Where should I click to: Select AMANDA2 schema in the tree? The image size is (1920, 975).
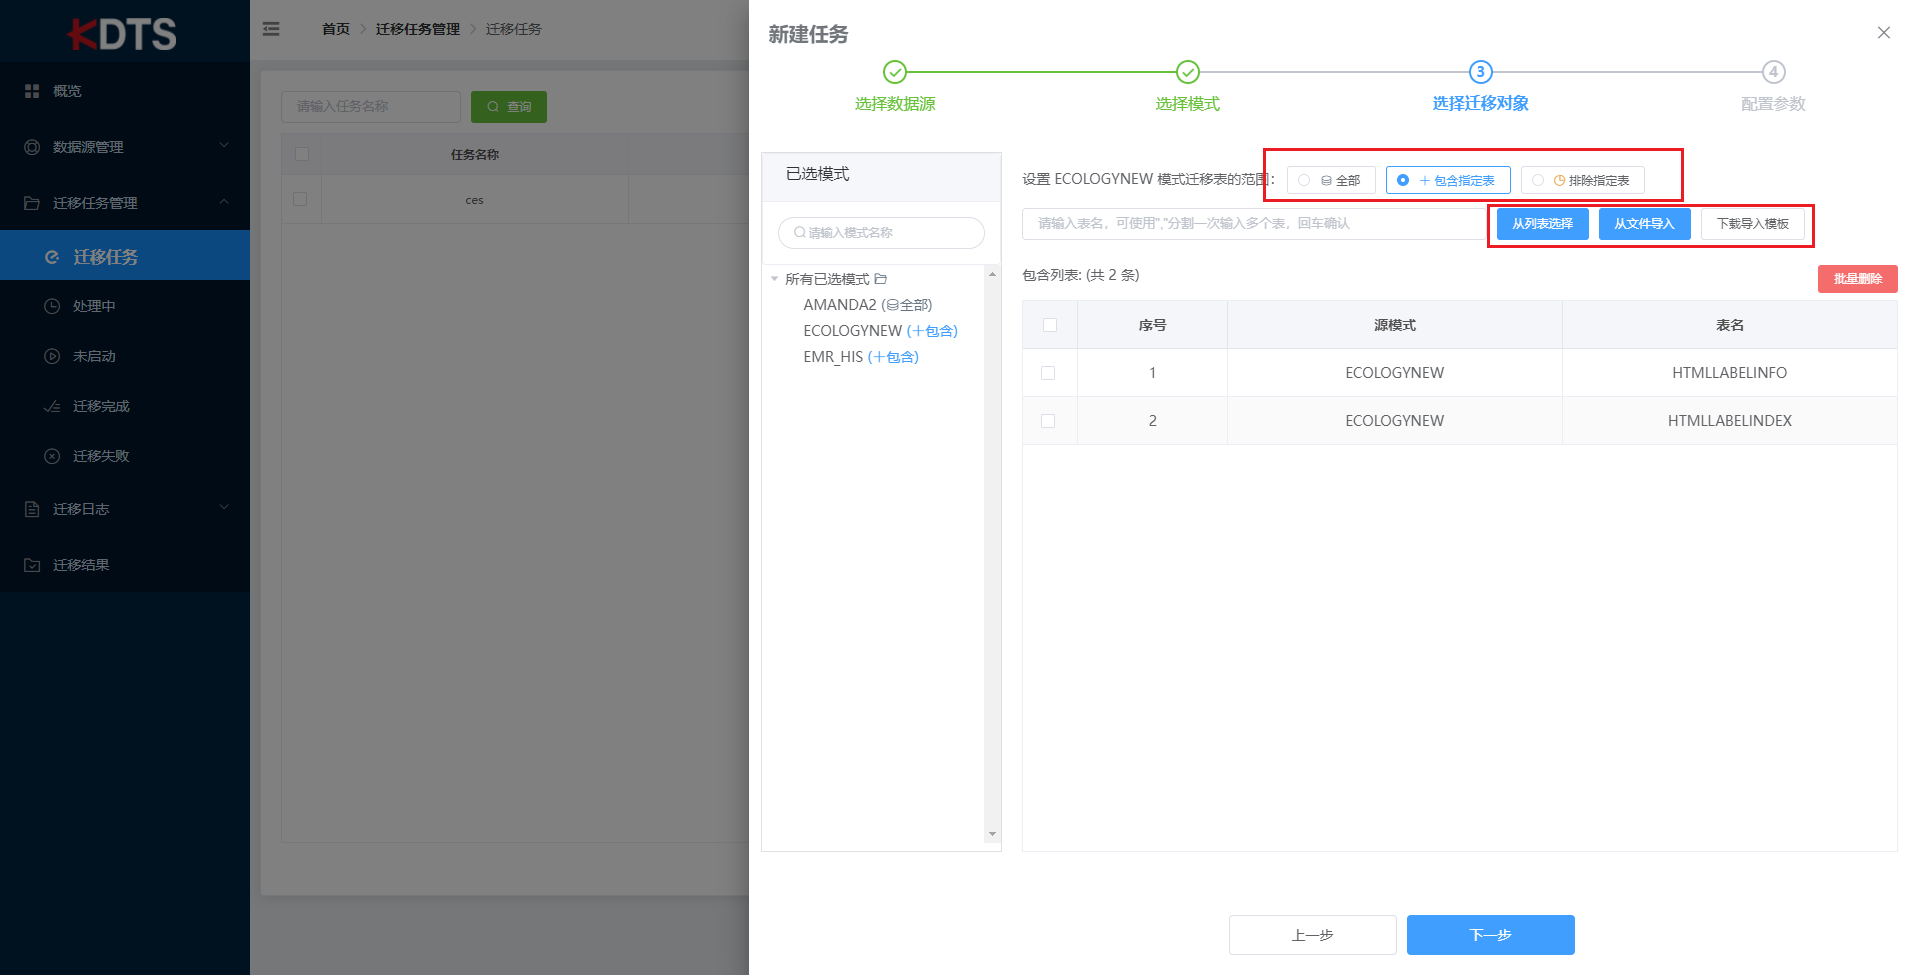point(867,305)
